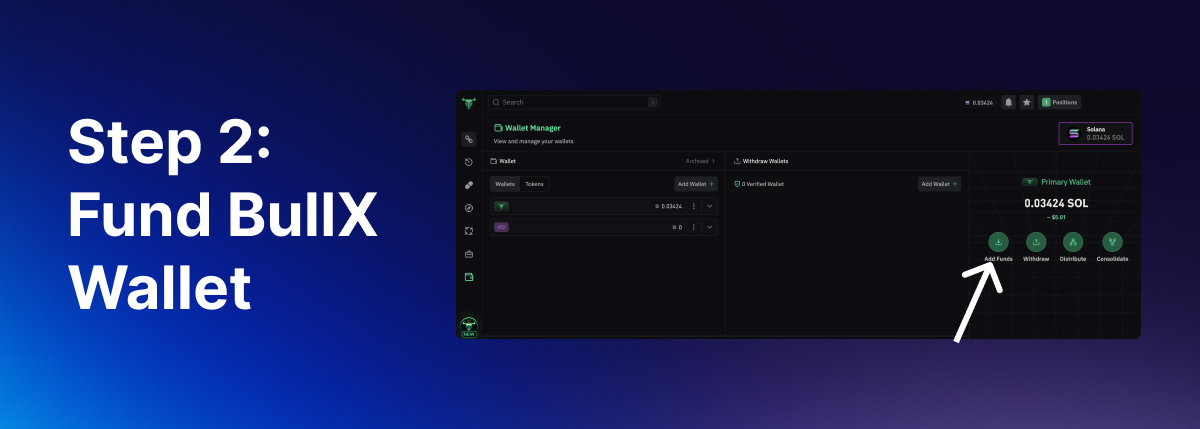Viewport: 1200px width, 429px height.
Task: Switch to the Tokens tab
Action: point(535,184)
